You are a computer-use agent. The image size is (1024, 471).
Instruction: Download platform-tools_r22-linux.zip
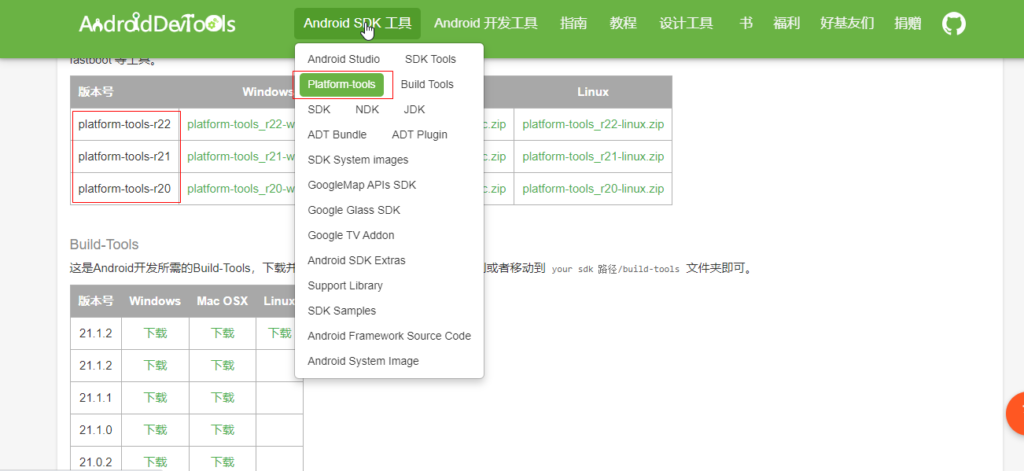tap(593, 125)
